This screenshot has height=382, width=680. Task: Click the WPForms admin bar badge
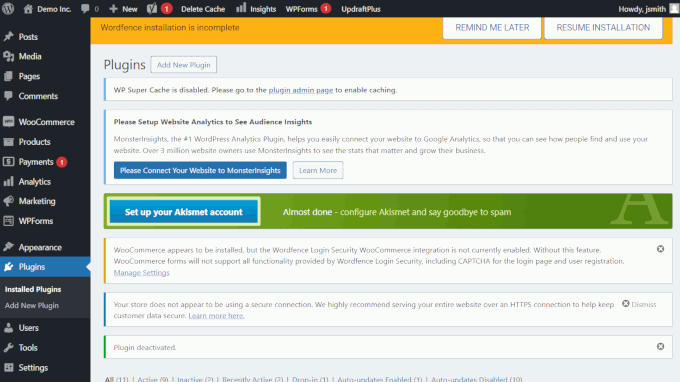pos(326,9)
